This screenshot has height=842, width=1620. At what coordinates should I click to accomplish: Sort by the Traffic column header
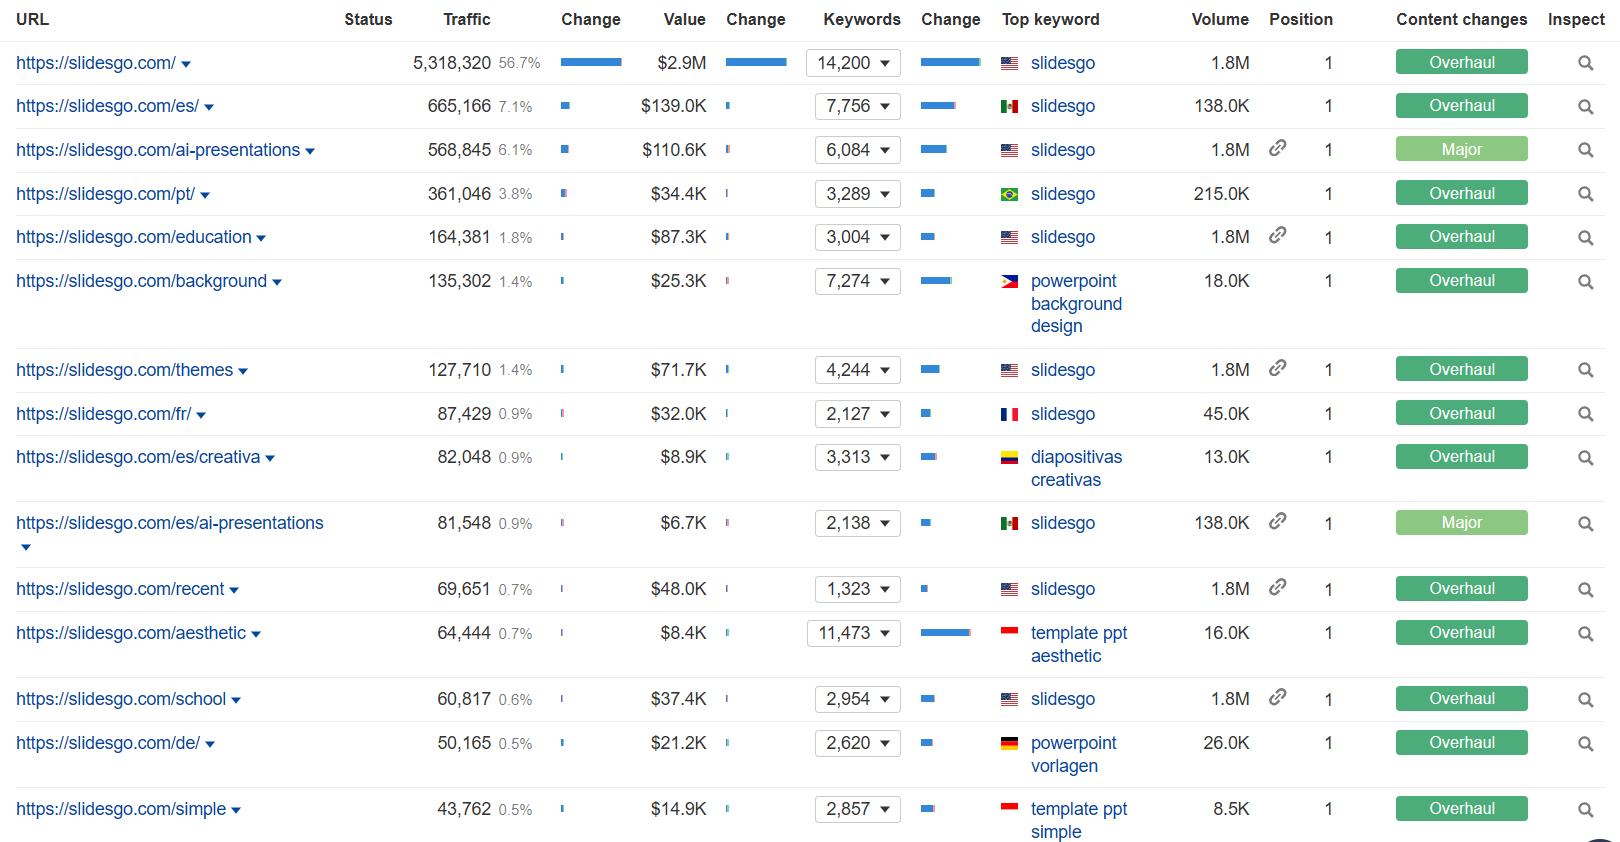coord(467,19)
